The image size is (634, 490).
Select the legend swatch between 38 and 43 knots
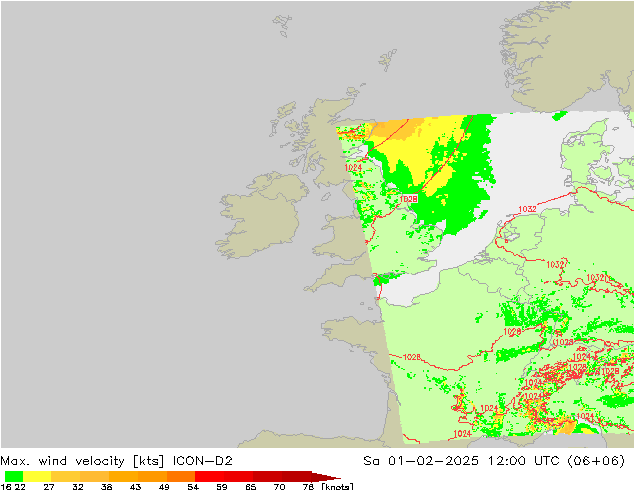point(123,476)
